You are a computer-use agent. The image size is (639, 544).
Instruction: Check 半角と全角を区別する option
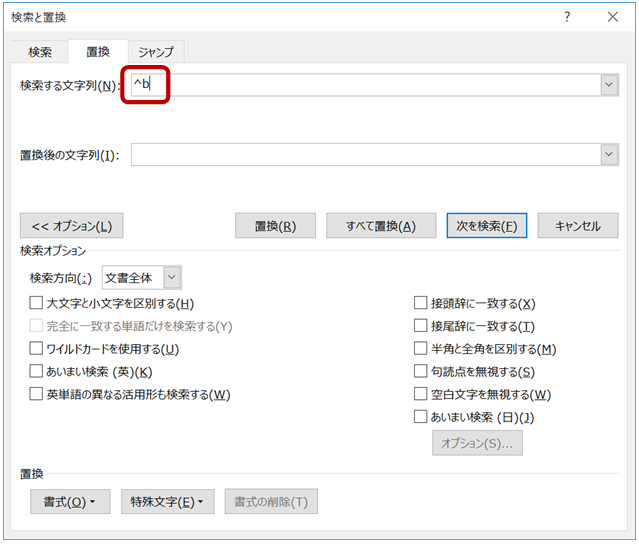[421, 349]
